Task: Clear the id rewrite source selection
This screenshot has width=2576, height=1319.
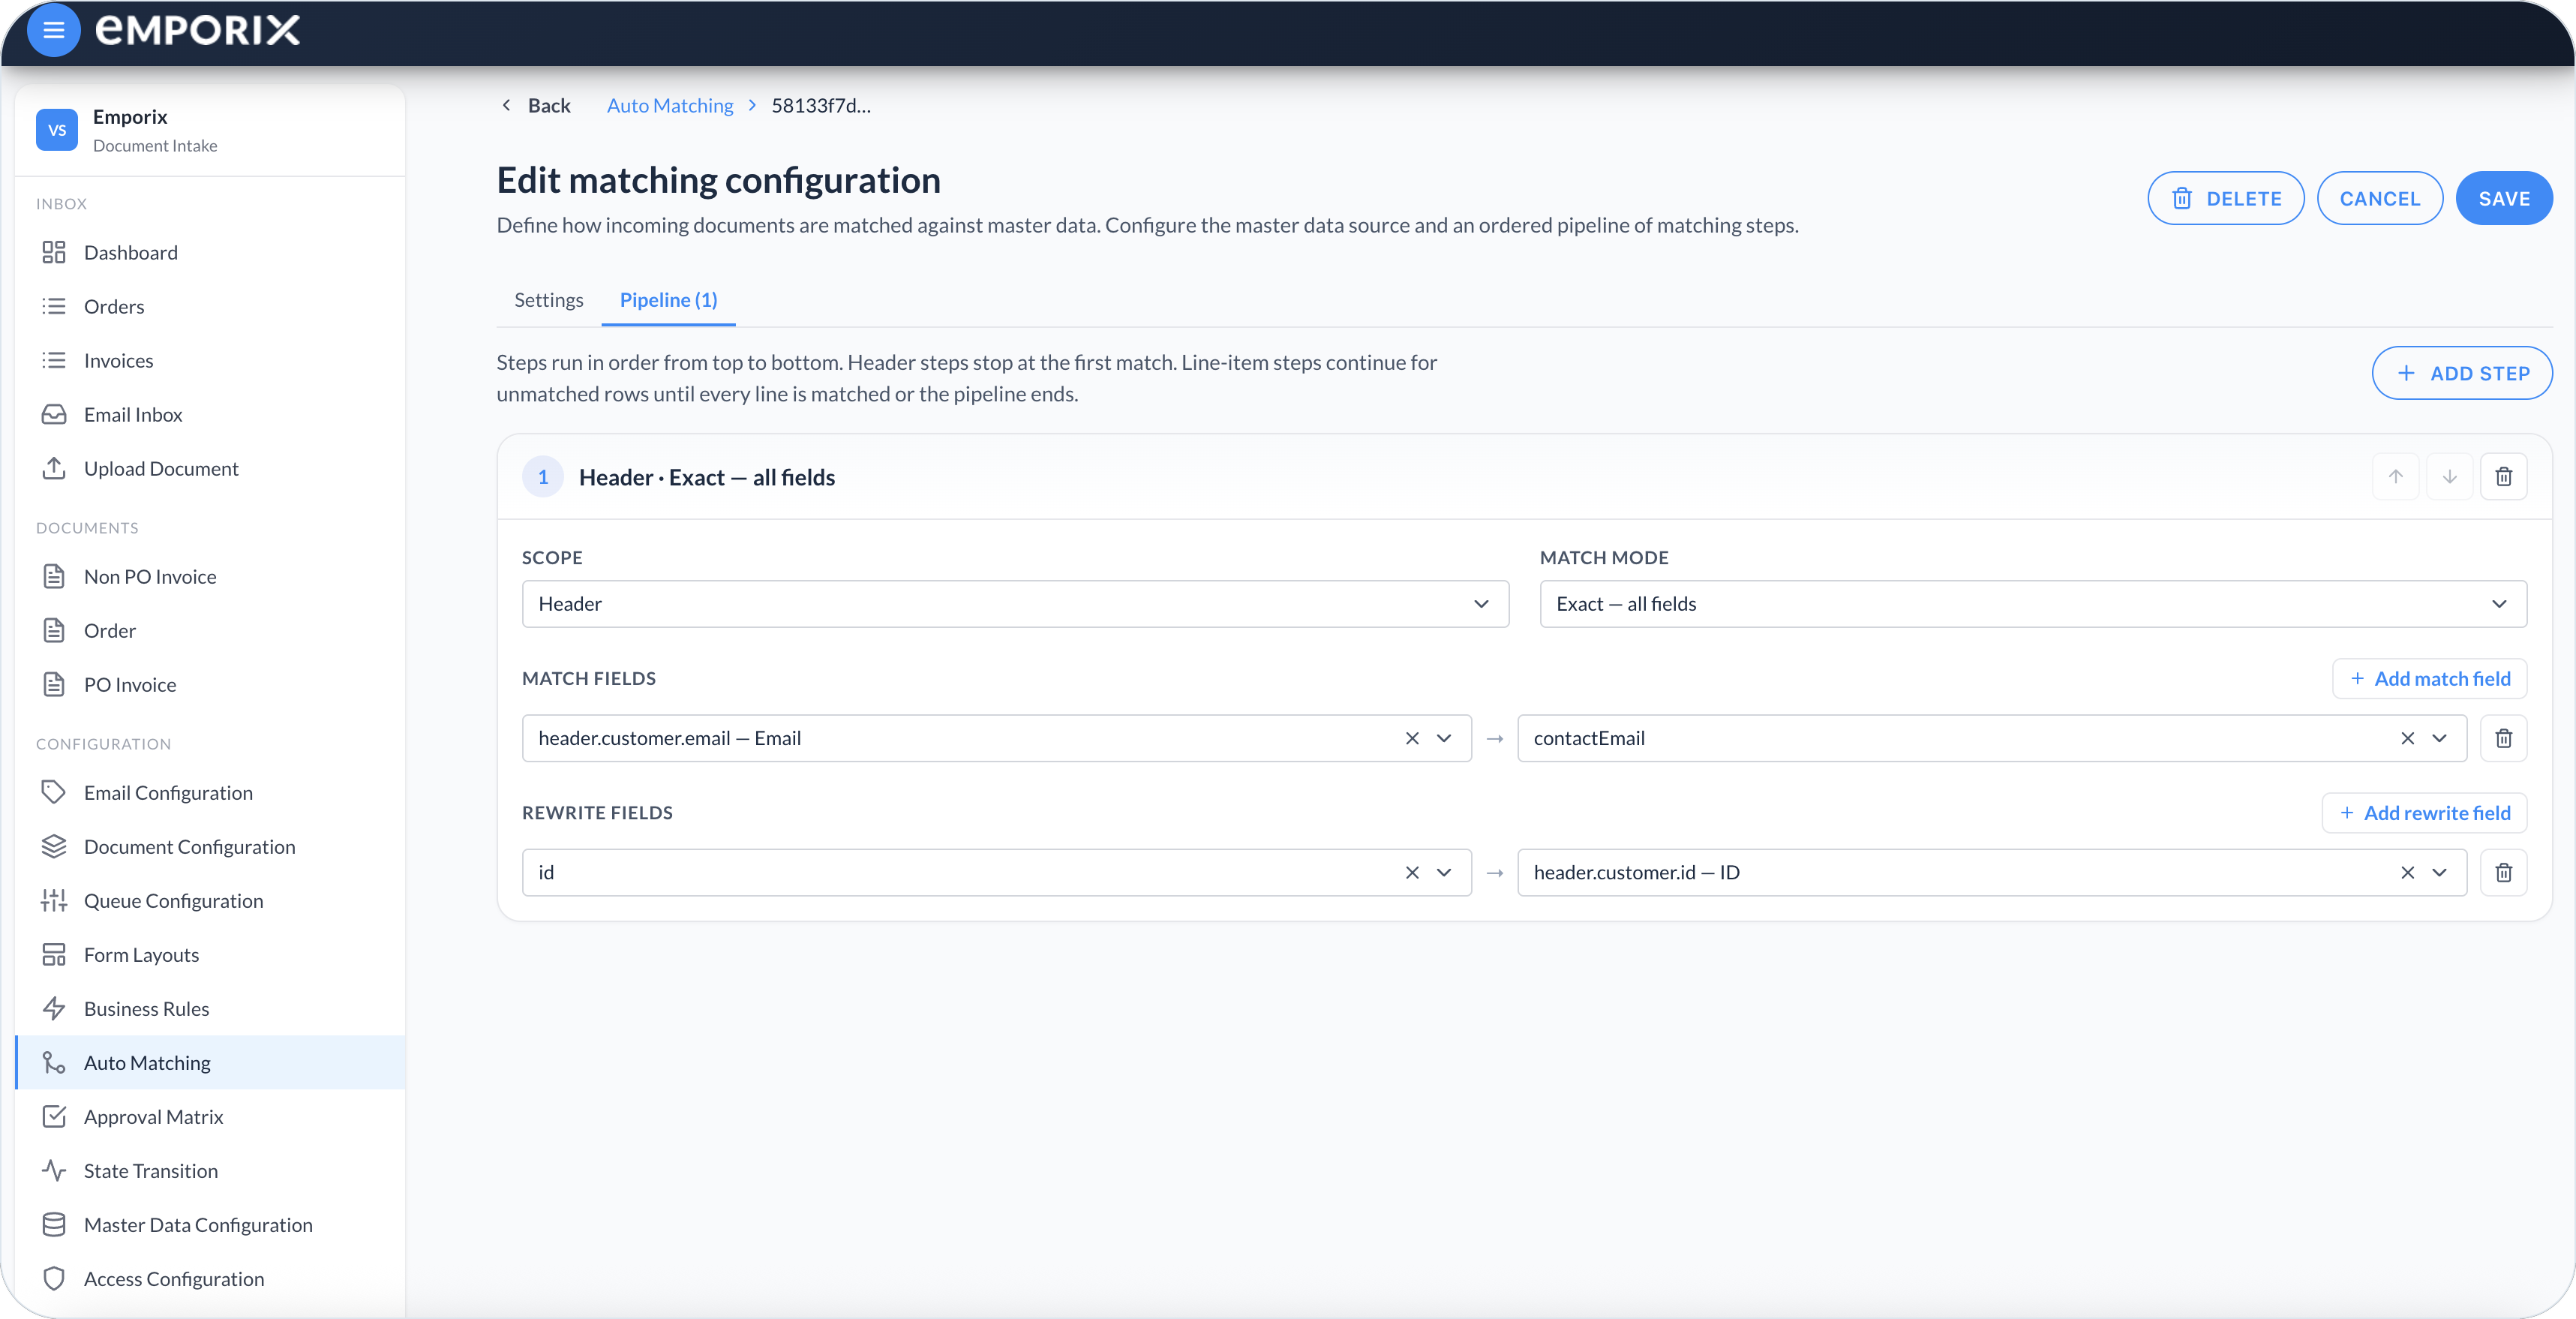Action: click(1412, 873)
